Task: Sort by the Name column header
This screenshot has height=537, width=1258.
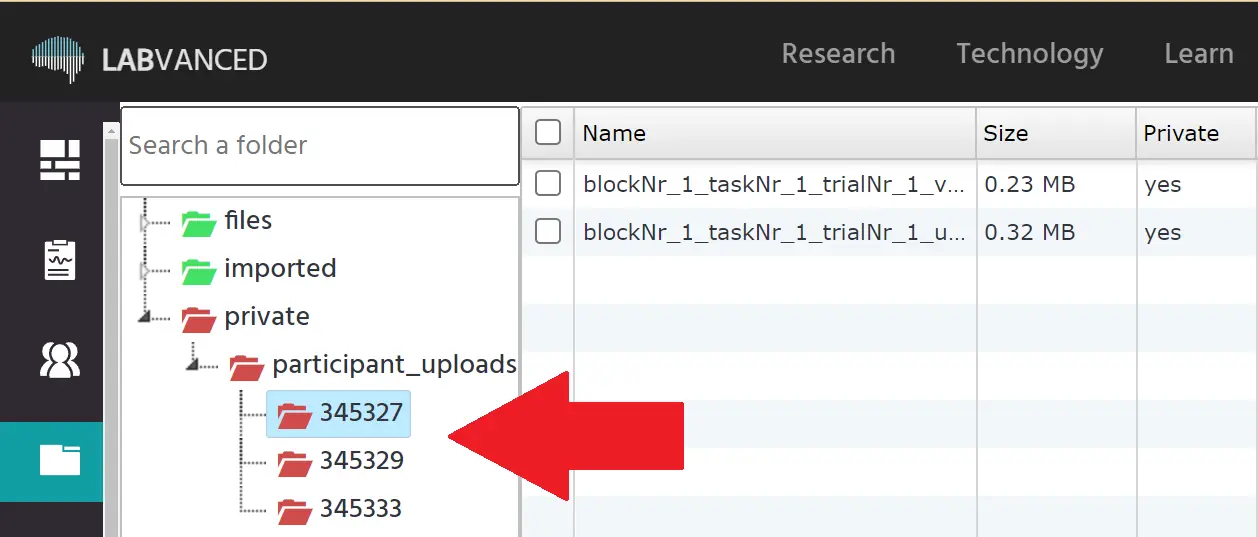Action: coord(775,133)
